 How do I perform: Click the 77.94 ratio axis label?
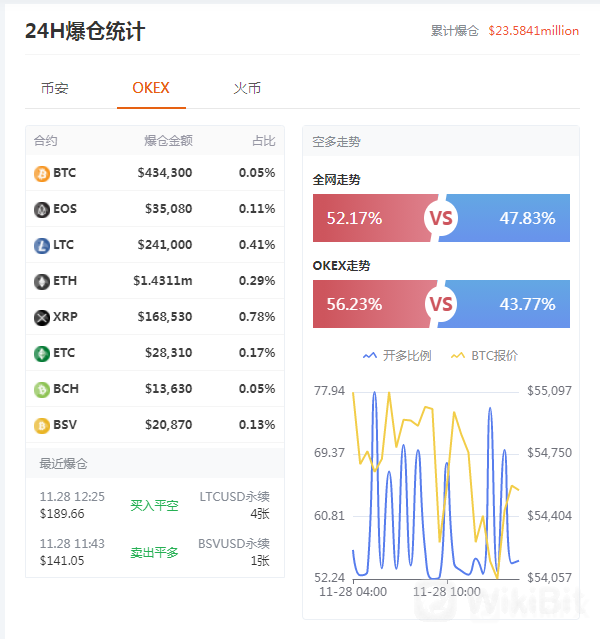(329, 391)
